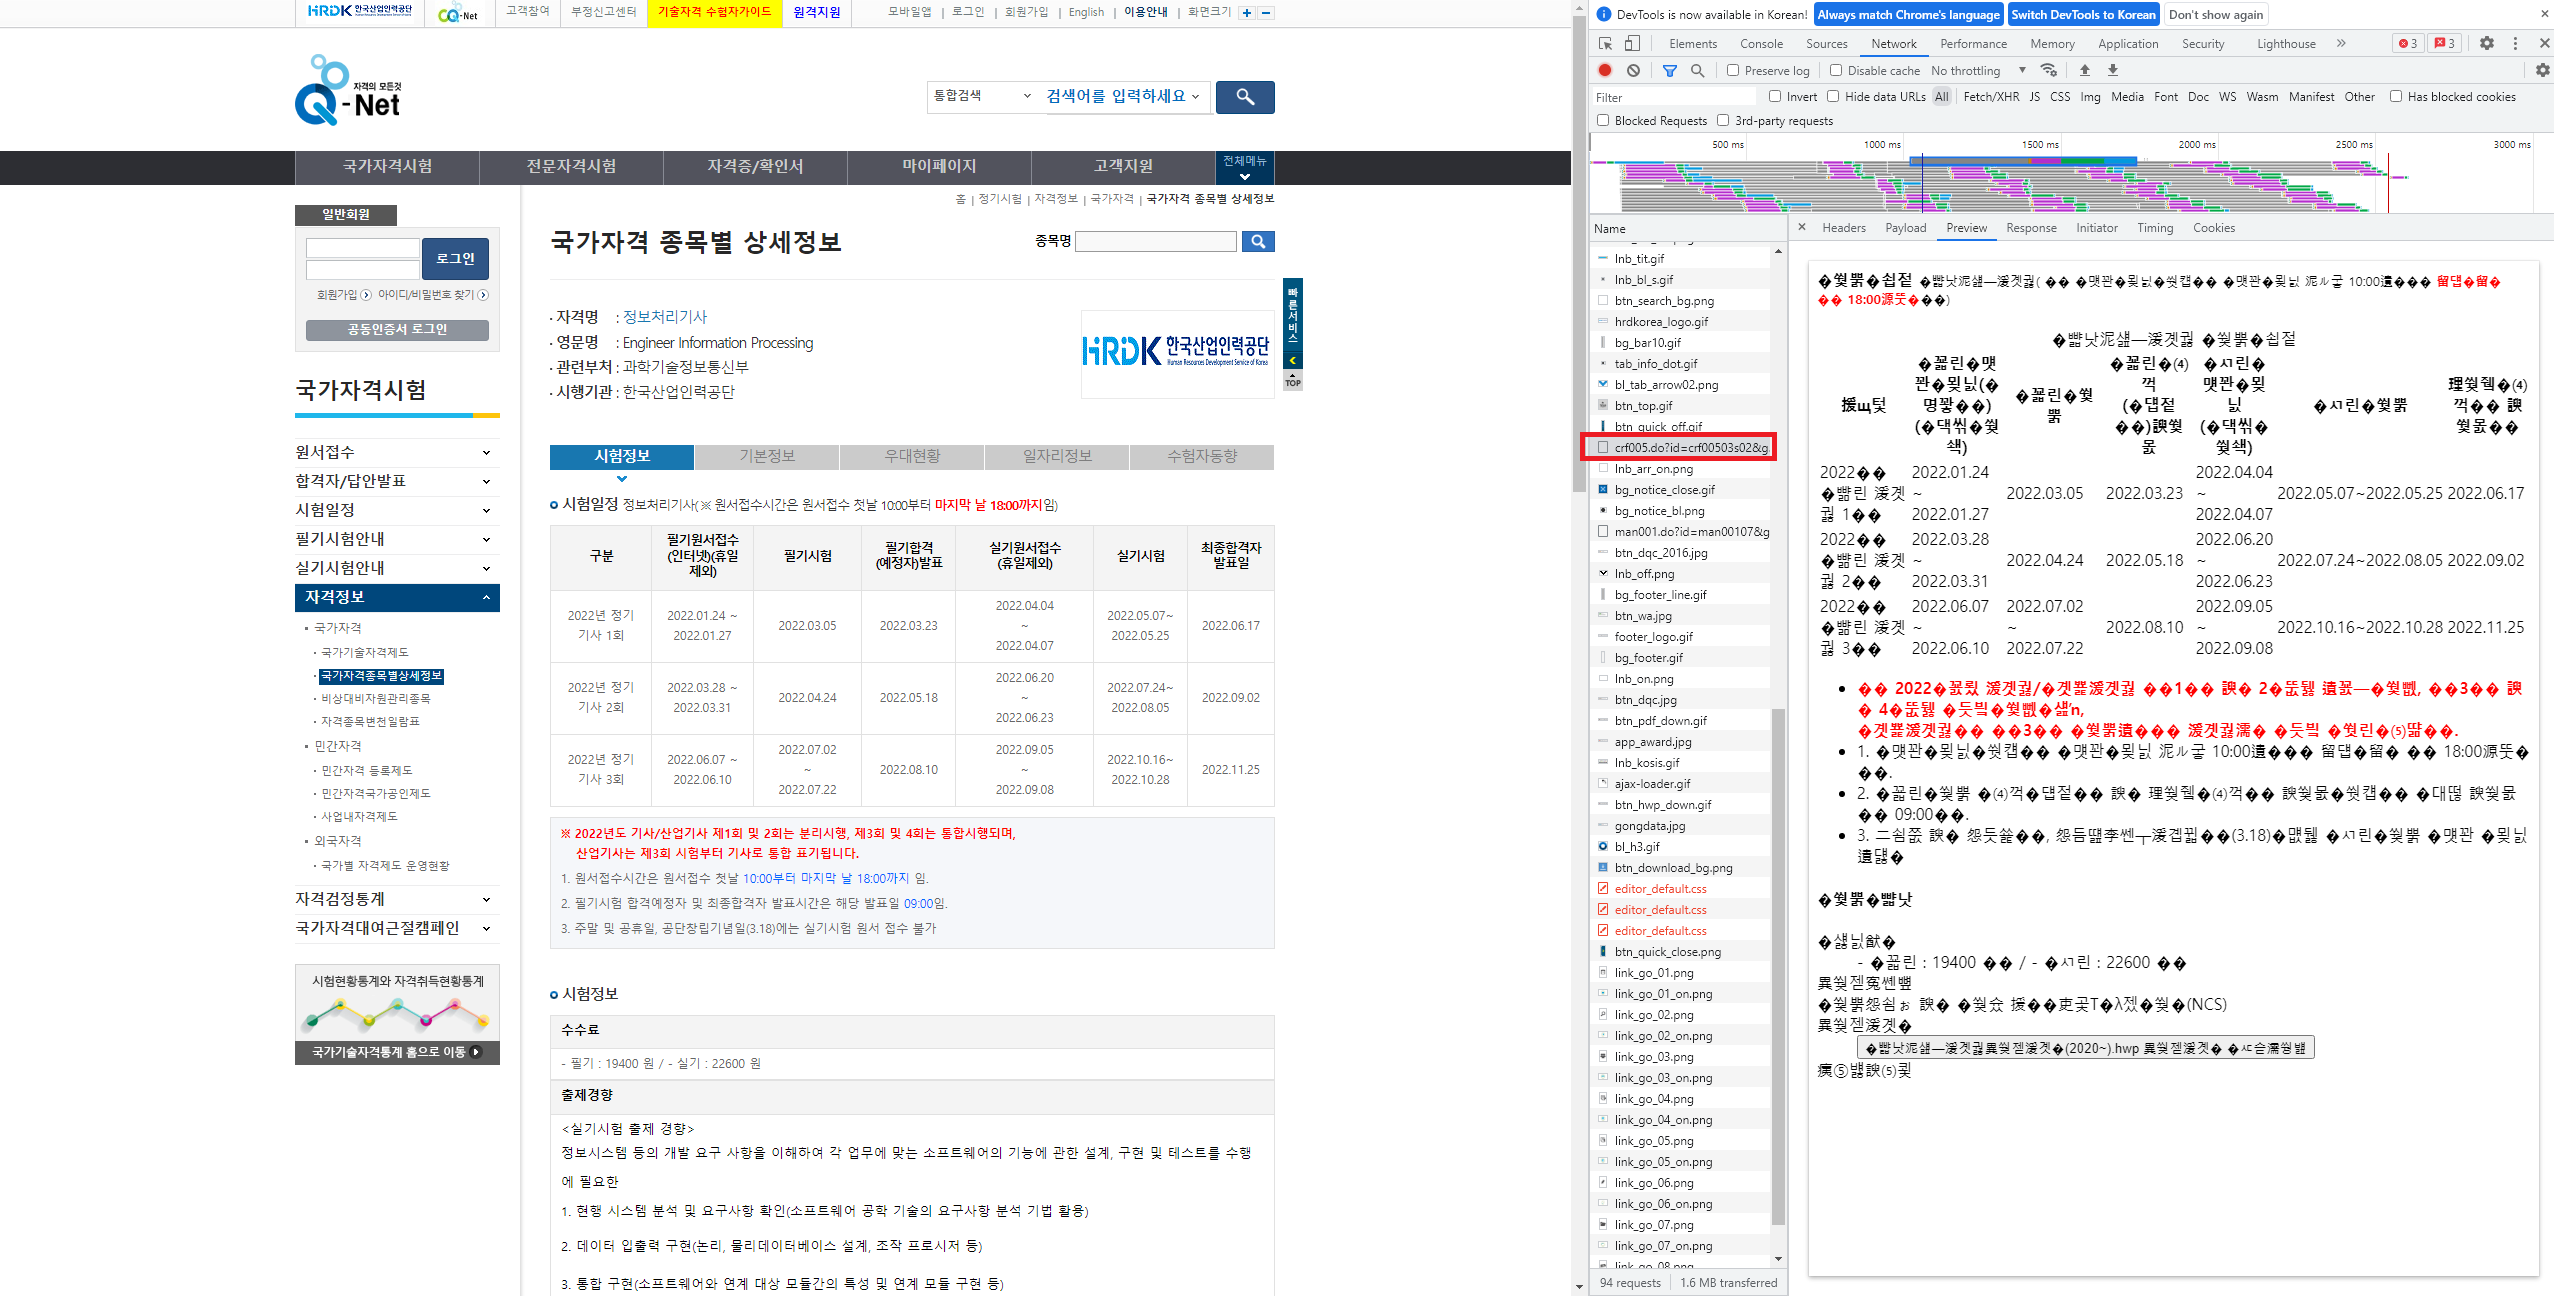Check the Disable cache option

point(1836,70)
